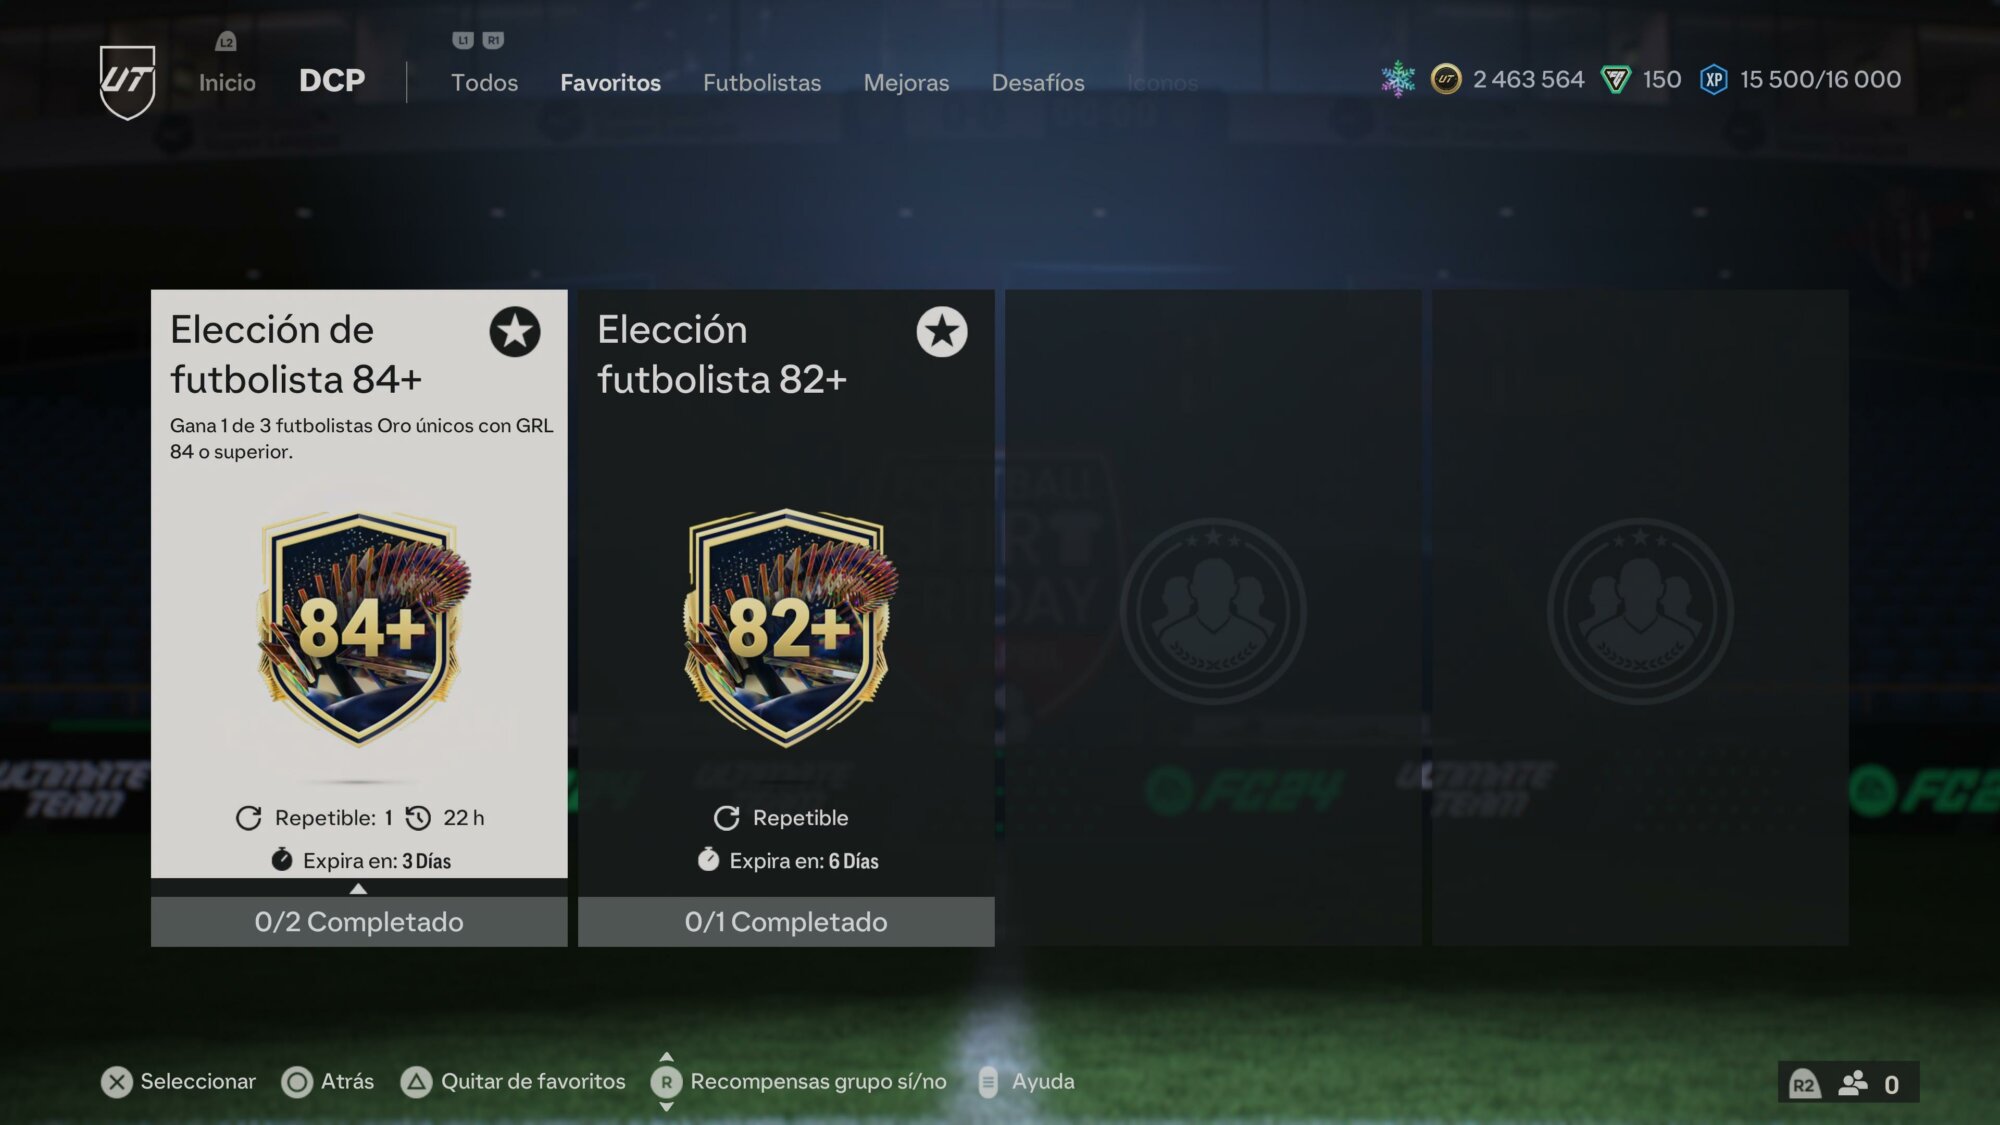This screenshot has width=2000, height=1125.
Task: Click the Inicio menu item
Action: [227, 82]
